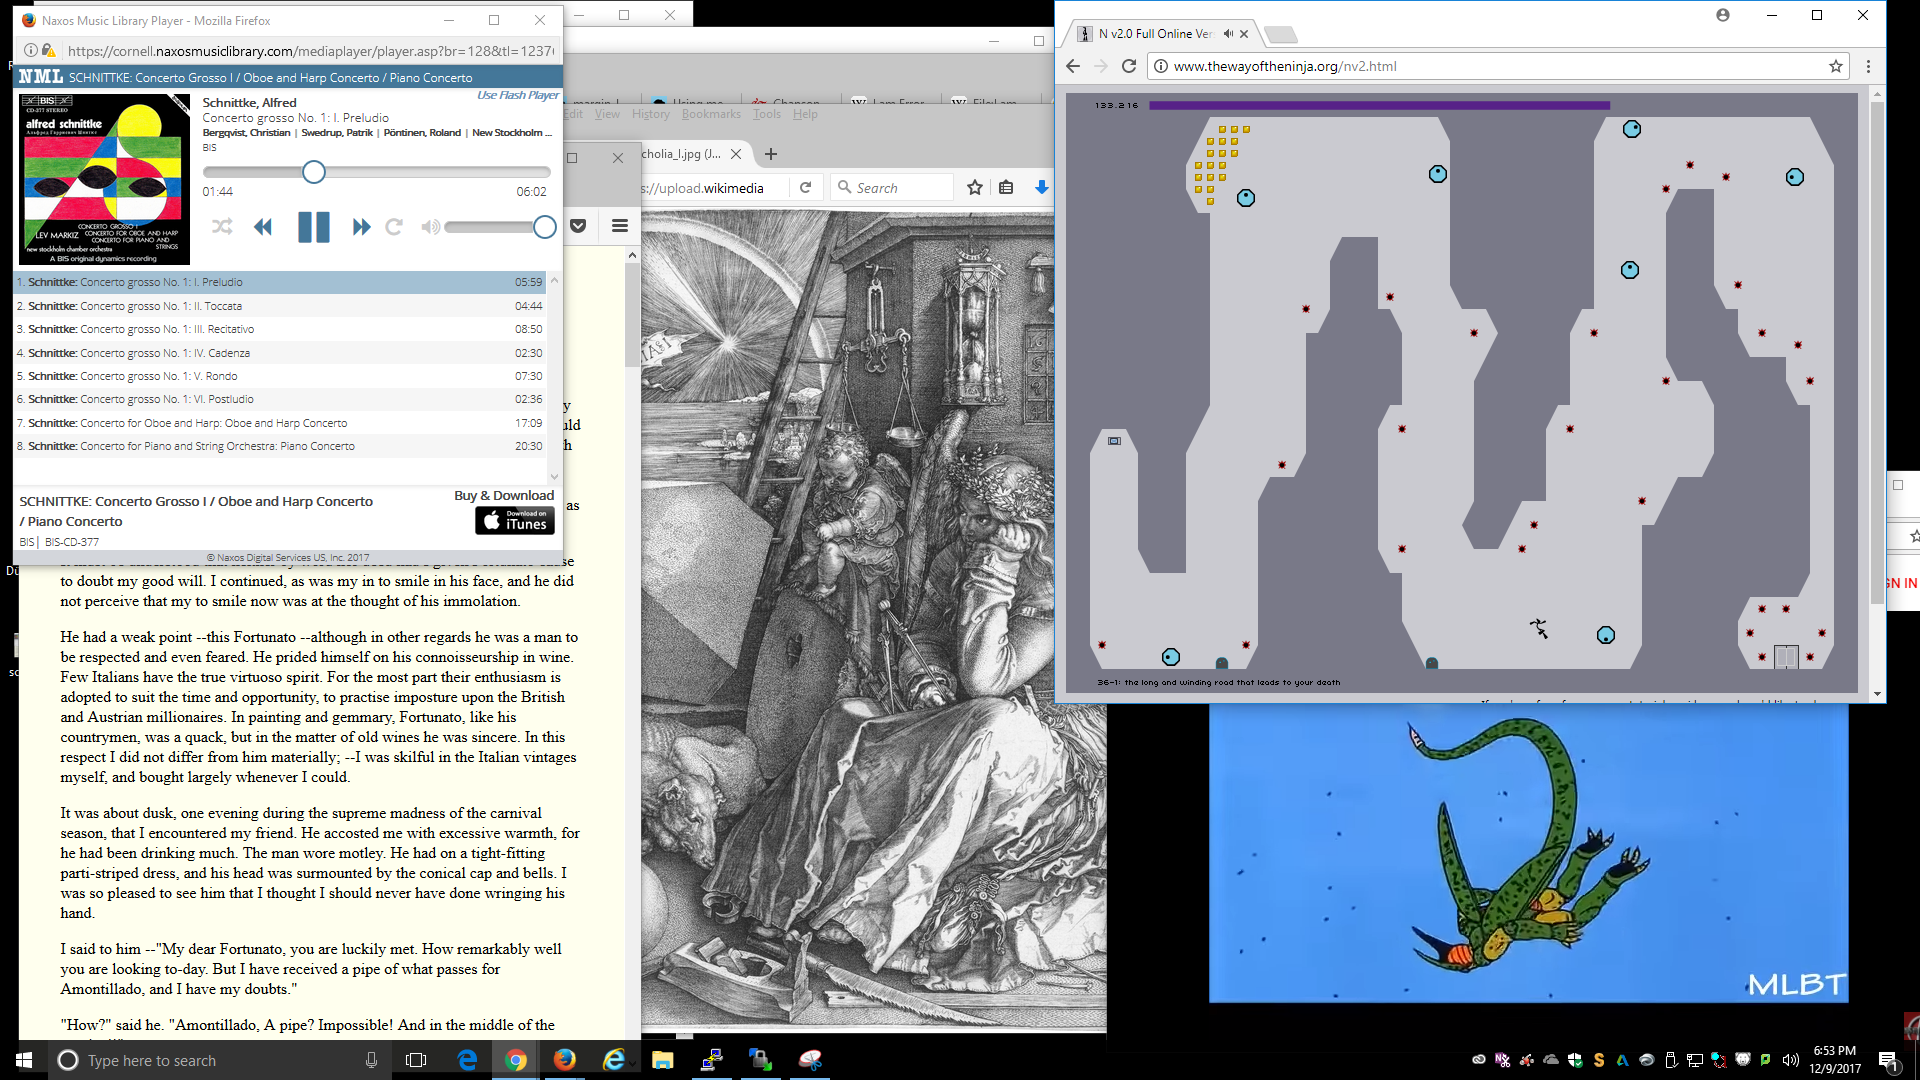Open Task View on the taskbar
The image size is (1920, 1080).
(416, 1060)
